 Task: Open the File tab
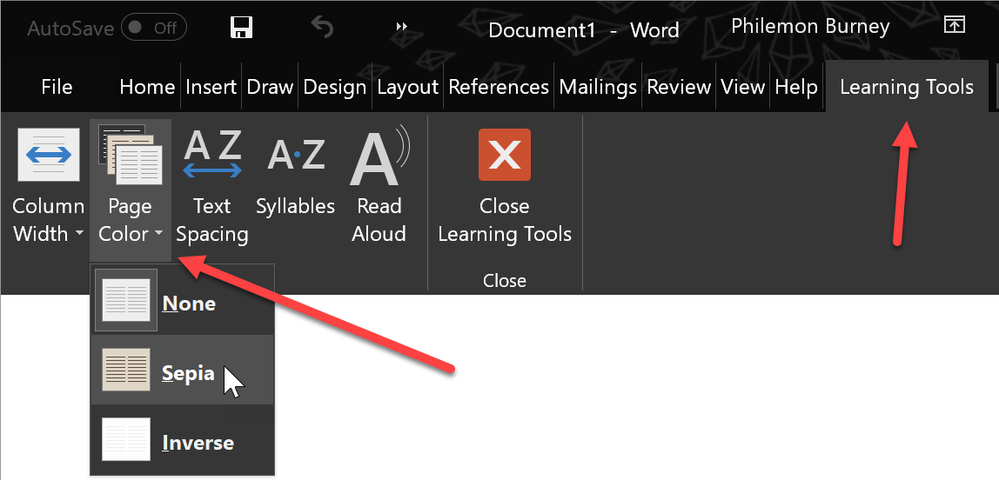[x=57, y=87]
